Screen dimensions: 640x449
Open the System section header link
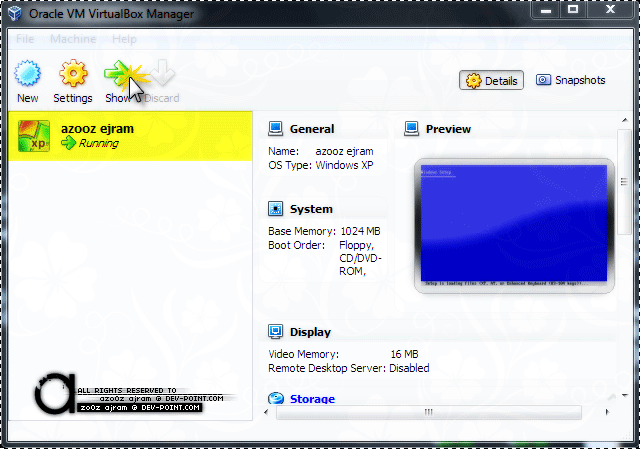click(311, 209)
